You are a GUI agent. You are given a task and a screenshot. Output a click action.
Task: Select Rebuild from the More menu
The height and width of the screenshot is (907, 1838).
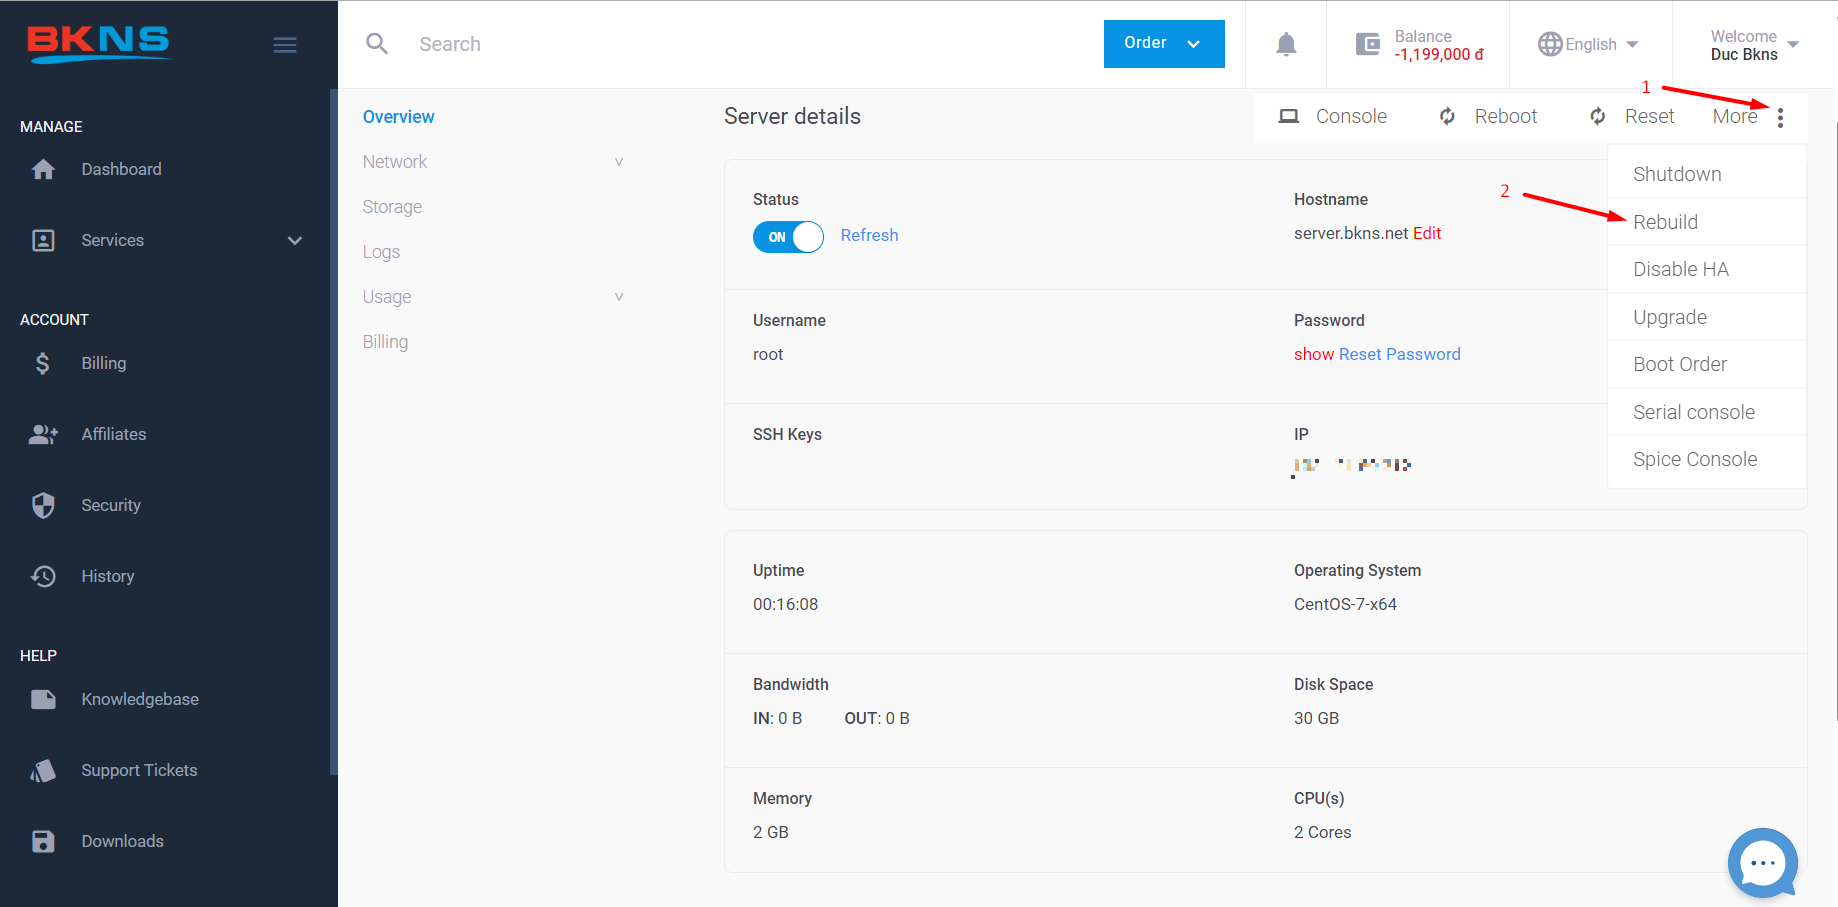pyautogui.click(x=1665, y=222)
